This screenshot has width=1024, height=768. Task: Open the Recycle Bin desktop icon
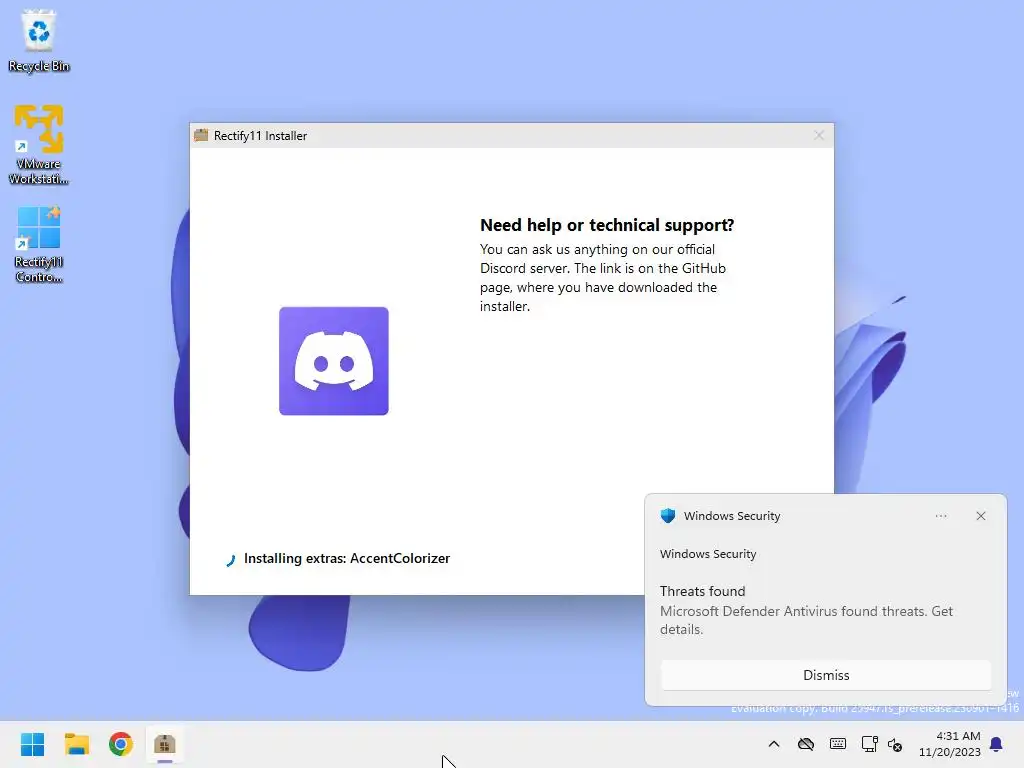[39, 41]
